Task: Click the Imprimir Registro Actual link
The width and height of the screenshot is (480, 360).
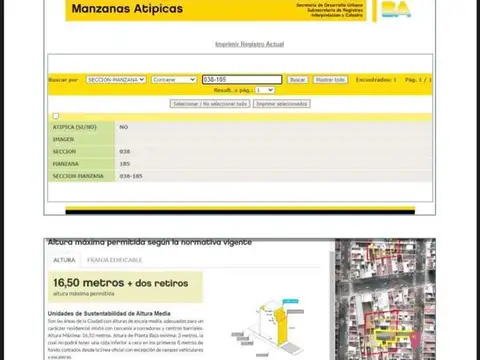Action: click(249, 44)
